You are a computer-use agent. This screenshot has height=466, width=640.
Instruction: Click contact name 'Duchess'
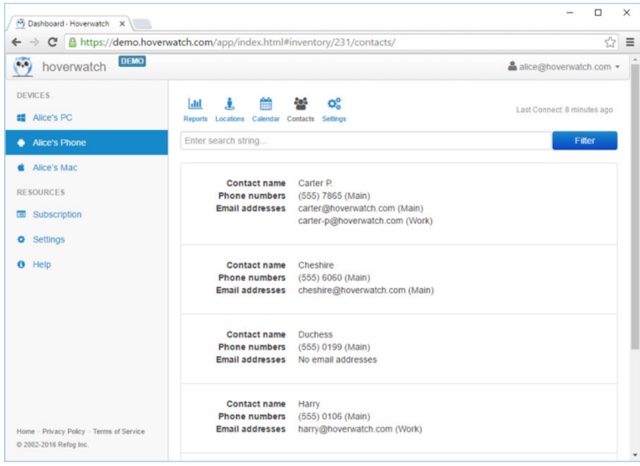(315, 335)
